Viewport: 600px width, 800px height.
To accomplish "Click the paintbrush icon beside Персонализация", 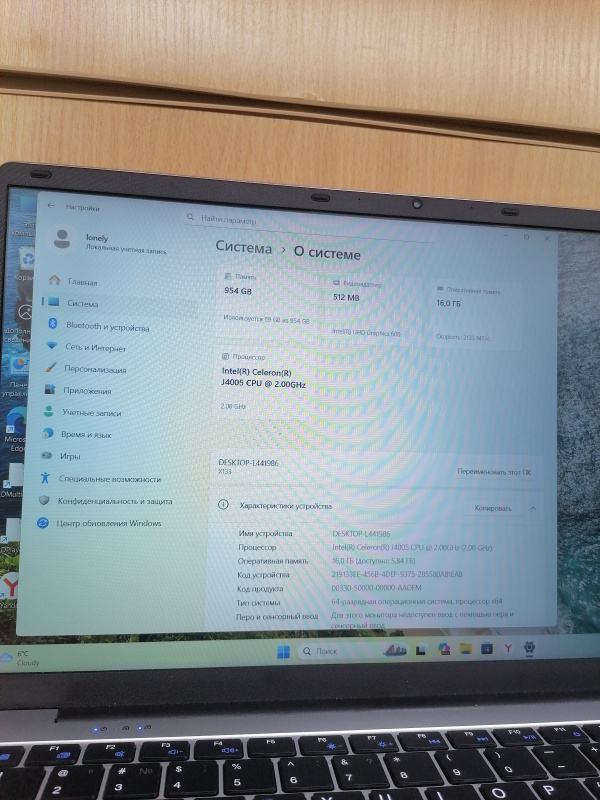I will 51,367.
